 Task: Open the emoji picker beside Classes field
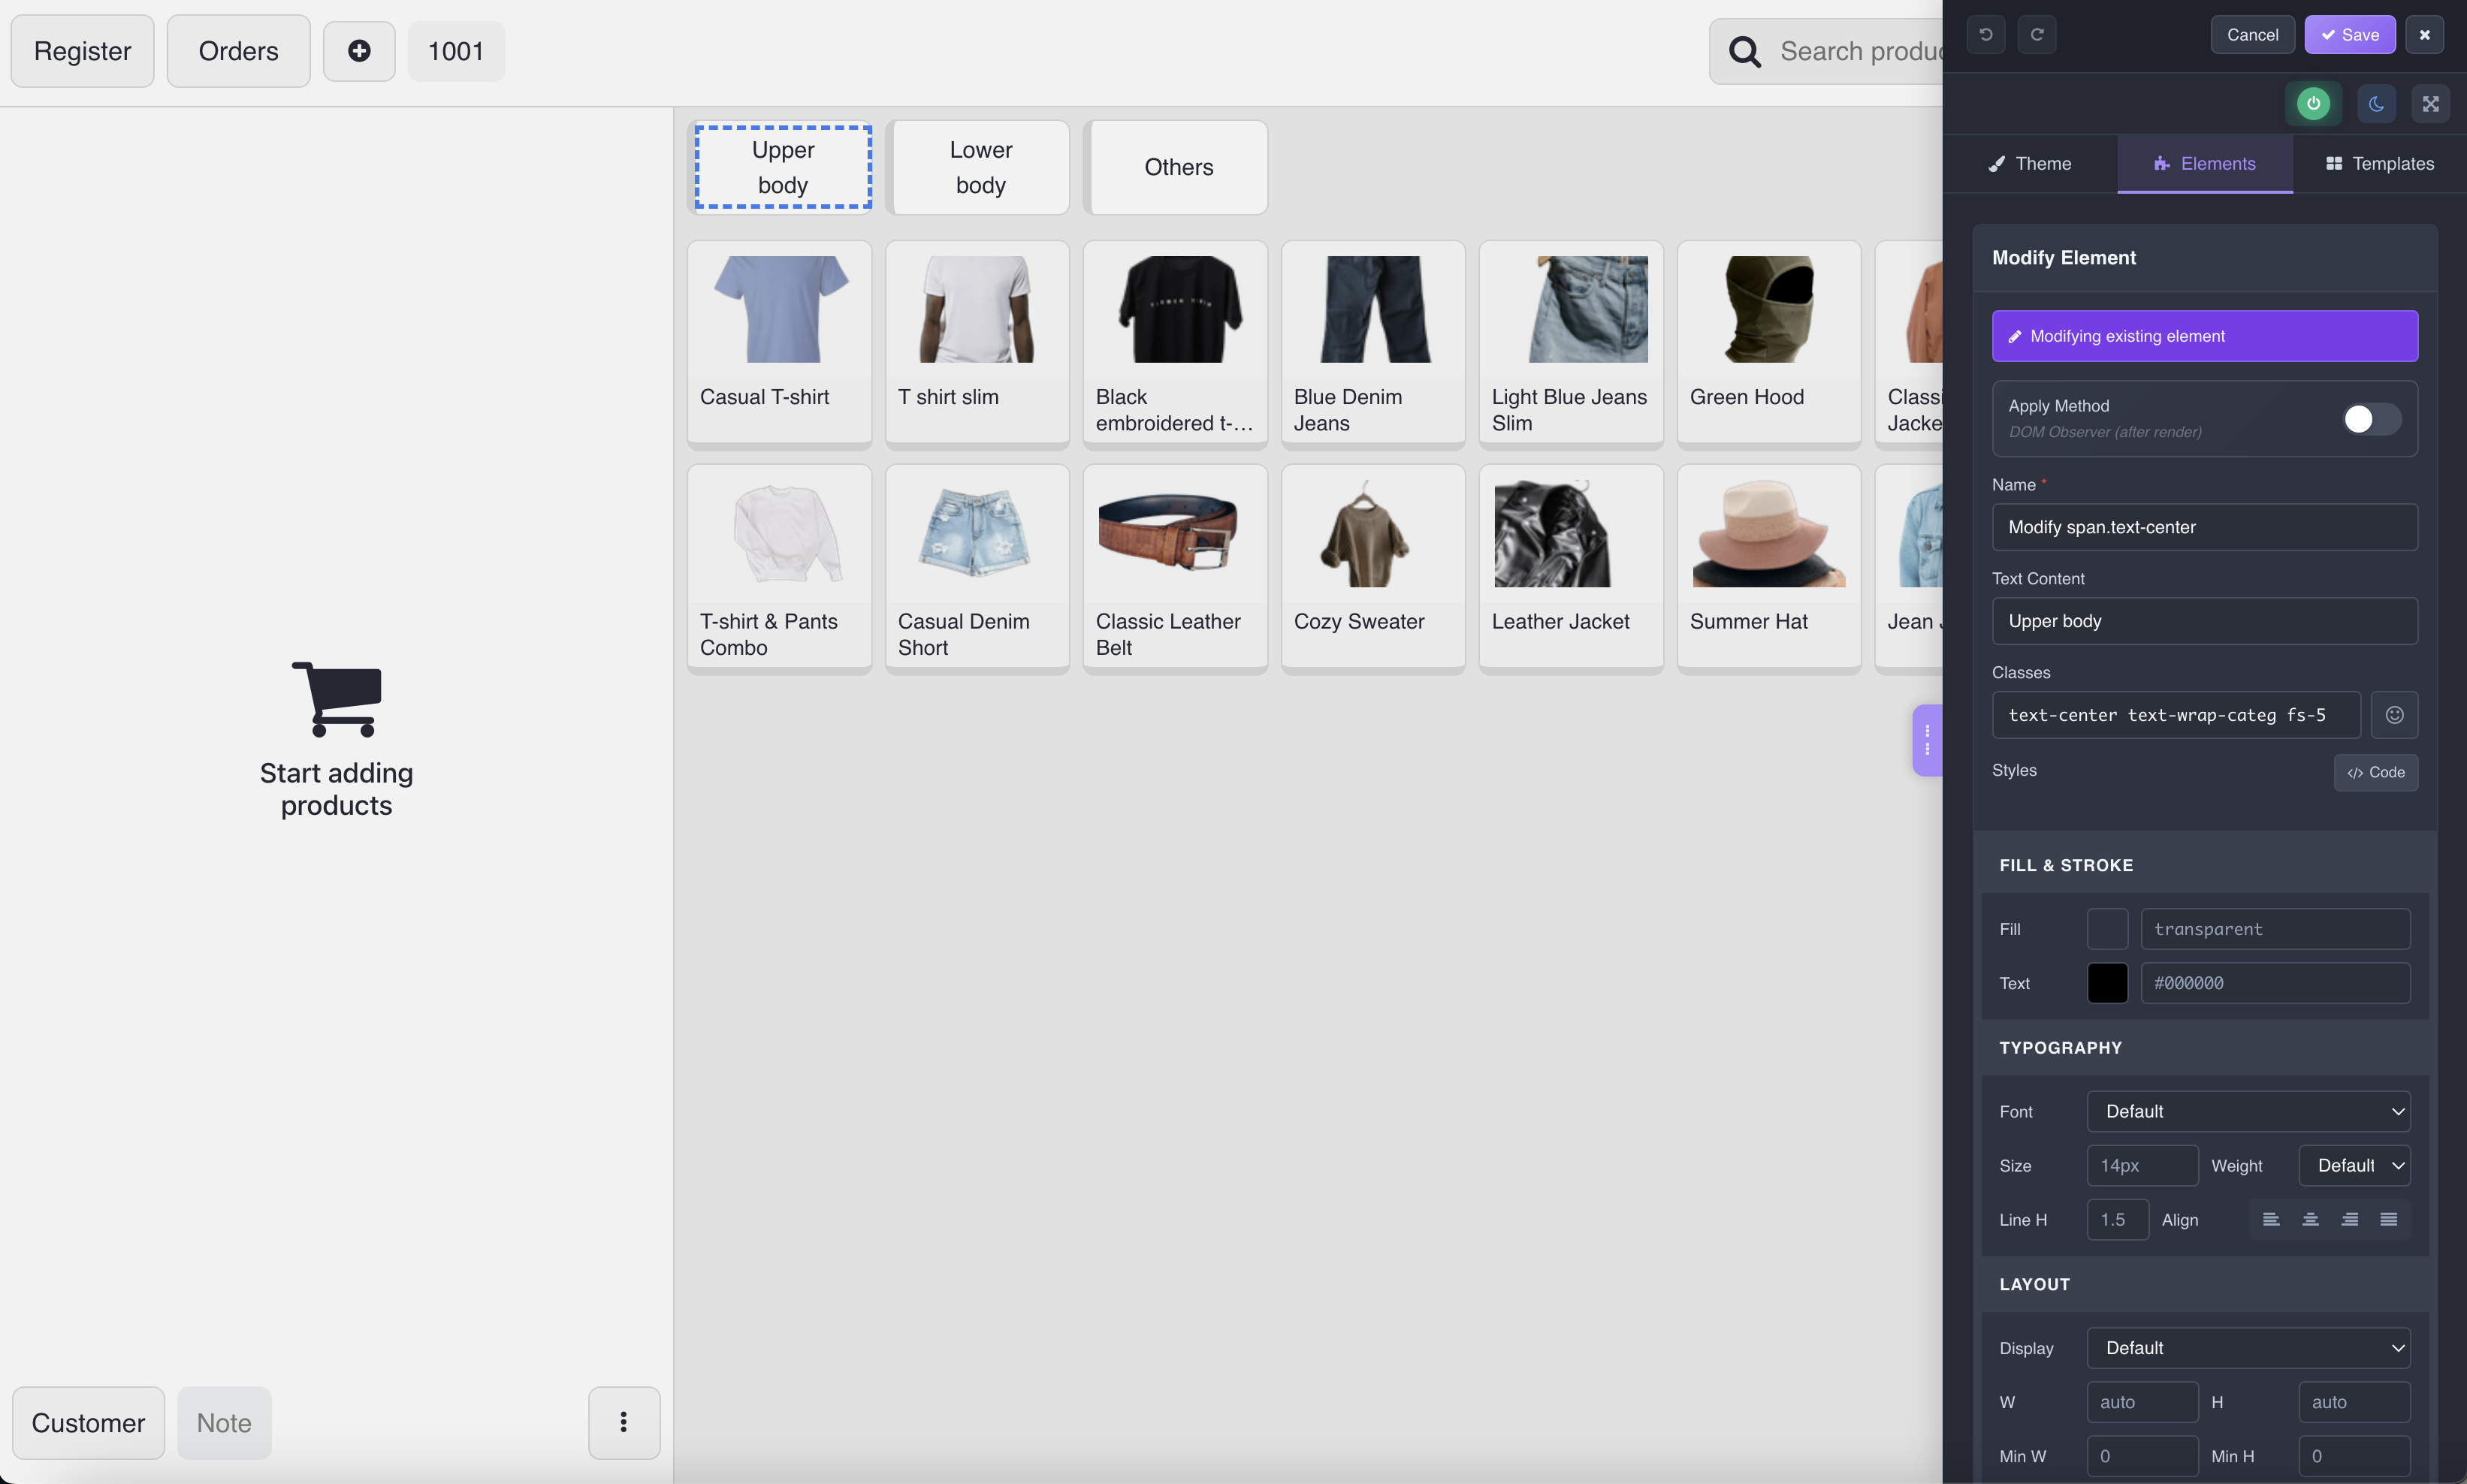click(x=2392, y=714)
